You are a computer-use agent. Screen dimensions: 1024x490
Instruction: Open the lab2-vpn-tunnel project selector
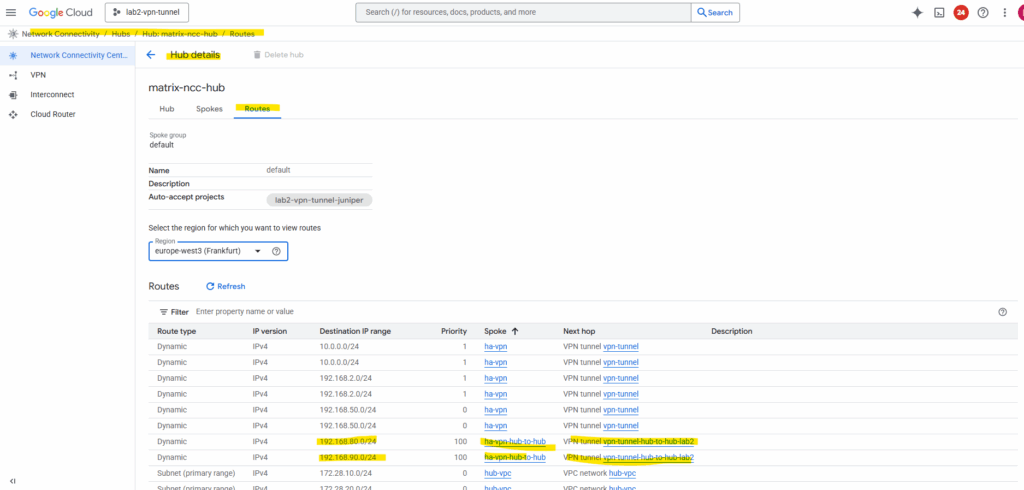[x=145, y=13]
